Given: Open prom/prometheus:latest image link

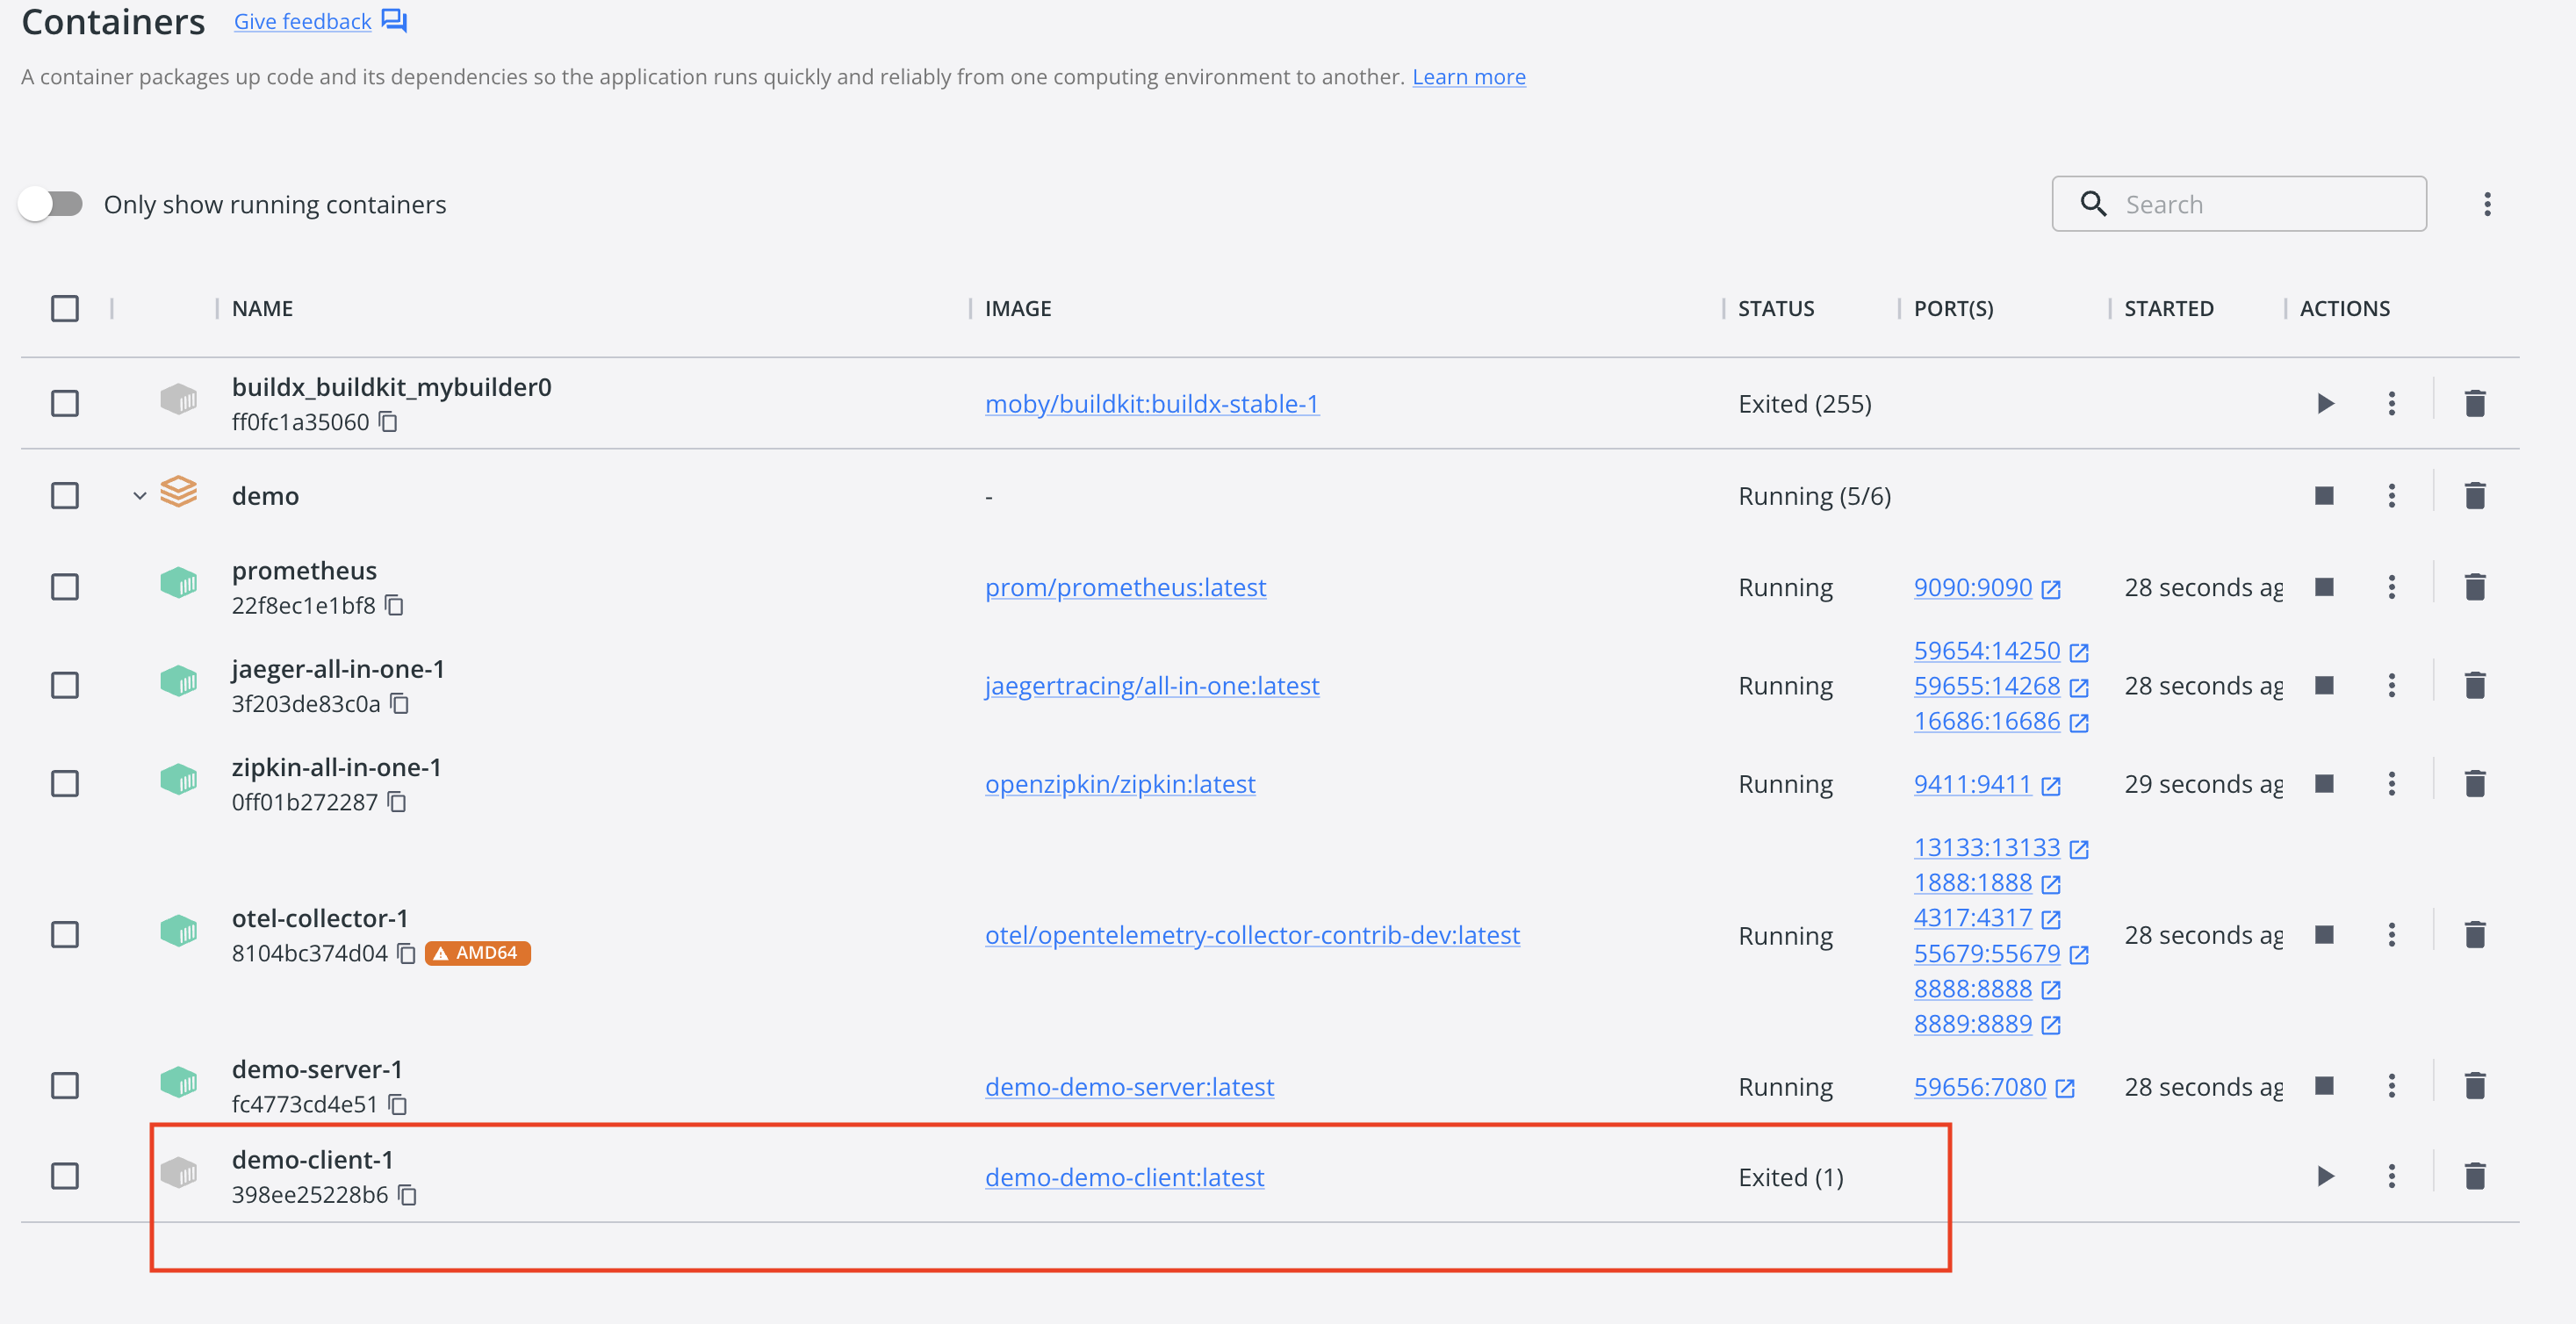Looking at the screenshot, I should click(x=1125, y=587).
